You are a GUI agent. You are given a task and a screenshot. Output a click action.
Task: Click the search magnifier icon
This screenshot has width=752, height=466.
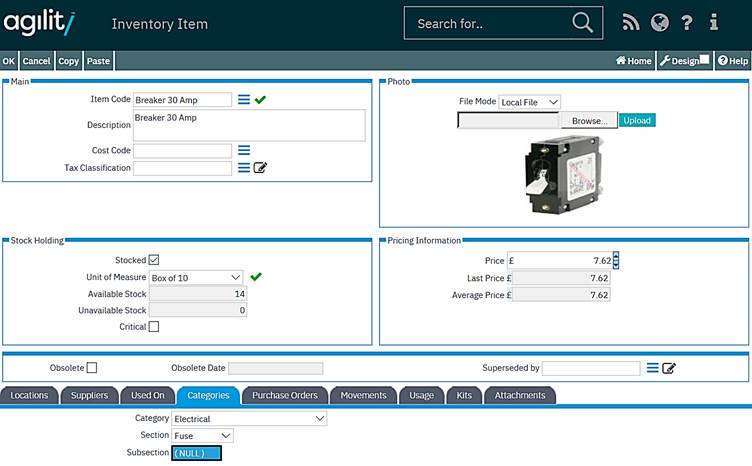[x=582, y=23]
